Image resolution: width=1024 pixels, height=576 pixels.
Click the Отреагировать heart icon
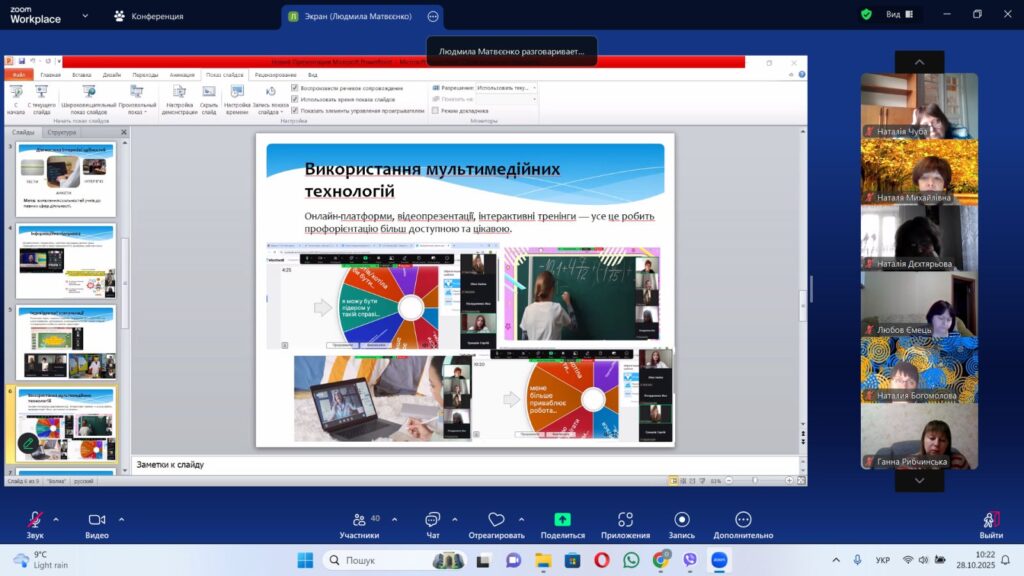pos(496,520)
